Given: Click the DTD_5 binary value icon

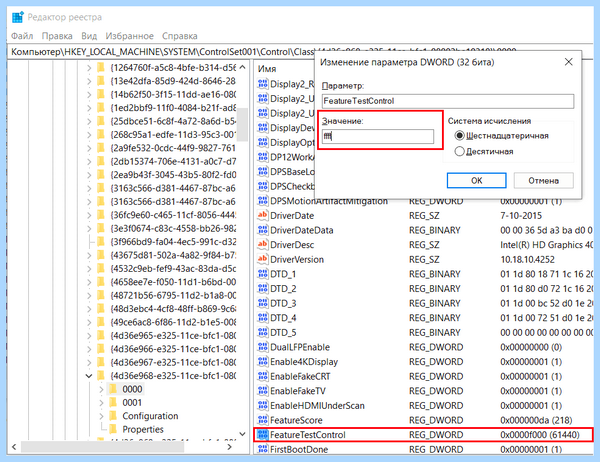Looking at the screenshot, I should (x=262, y=332).
